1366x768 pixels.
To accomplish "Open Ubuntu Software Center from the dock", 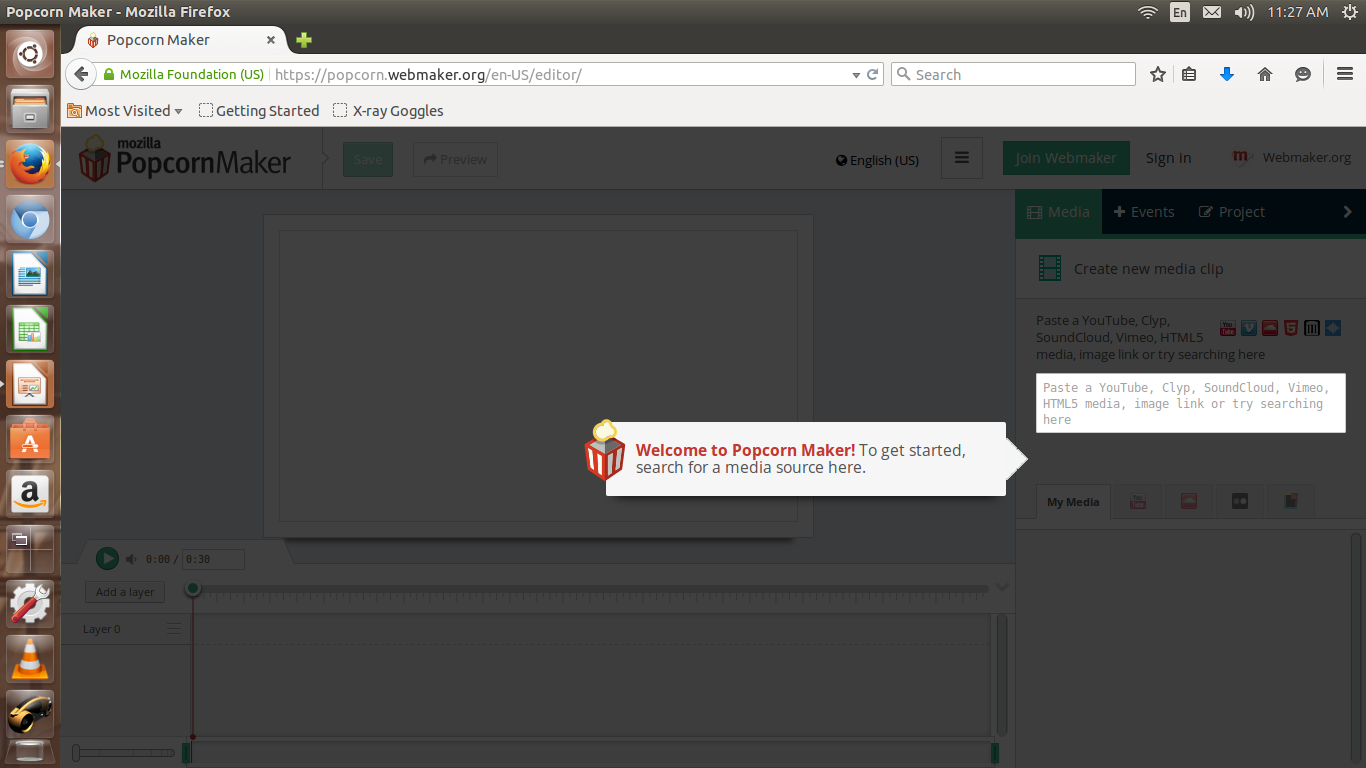I will 30,439.
